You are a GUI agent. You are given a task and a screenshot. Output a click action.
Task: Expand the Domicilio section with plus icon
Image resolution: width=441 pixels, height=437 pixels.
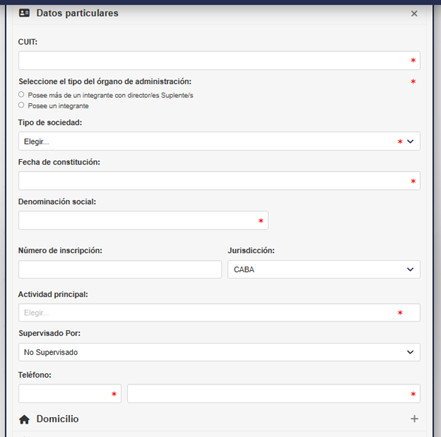click(x=414, y=419)
